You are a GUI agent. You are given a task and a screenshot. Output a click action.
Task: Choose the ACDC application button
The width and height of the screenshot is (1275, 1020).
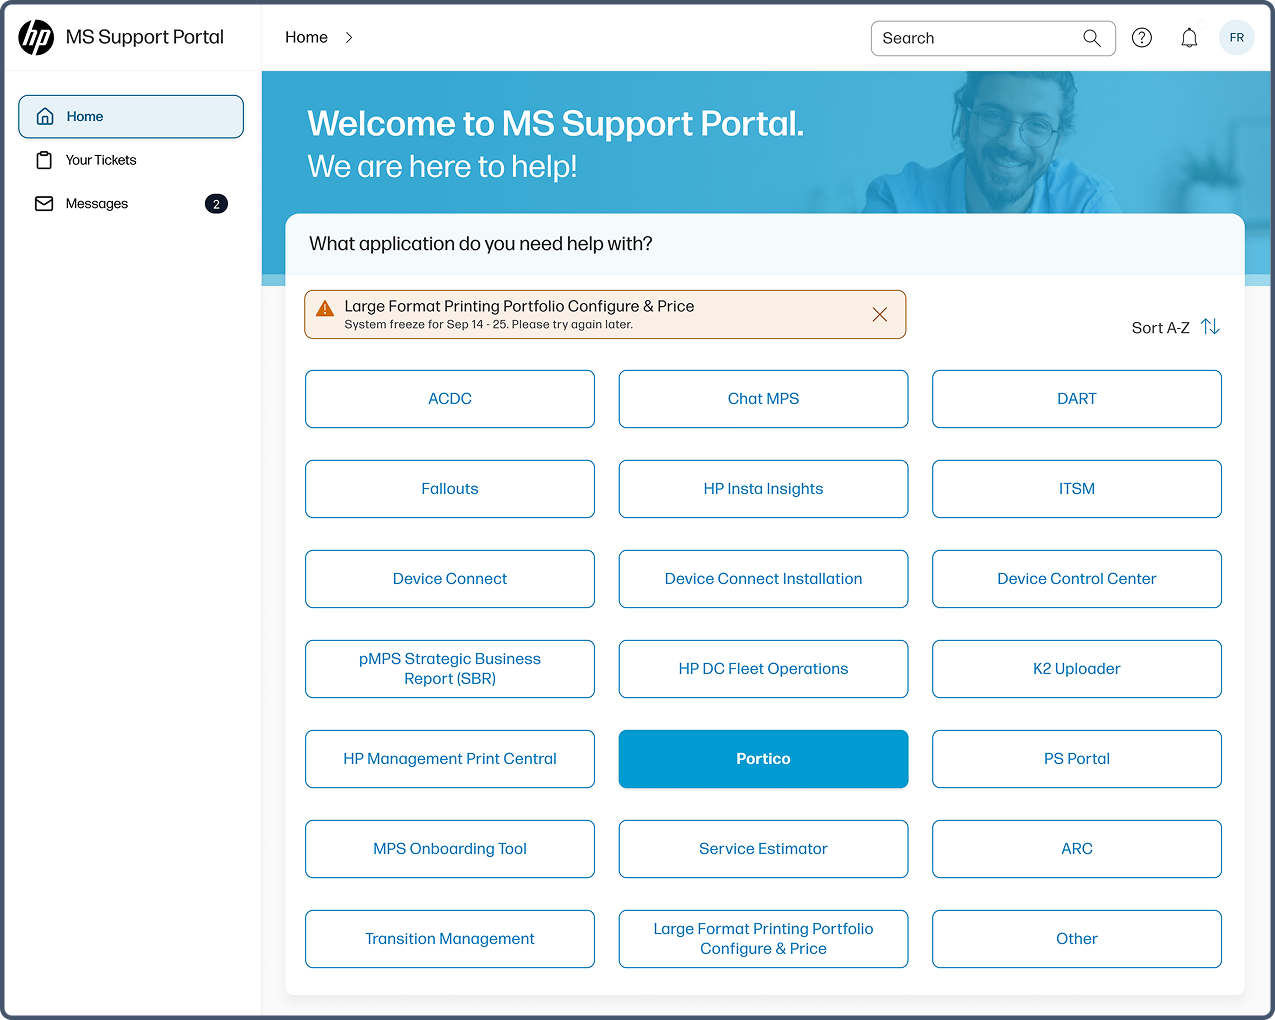(450, 399)
